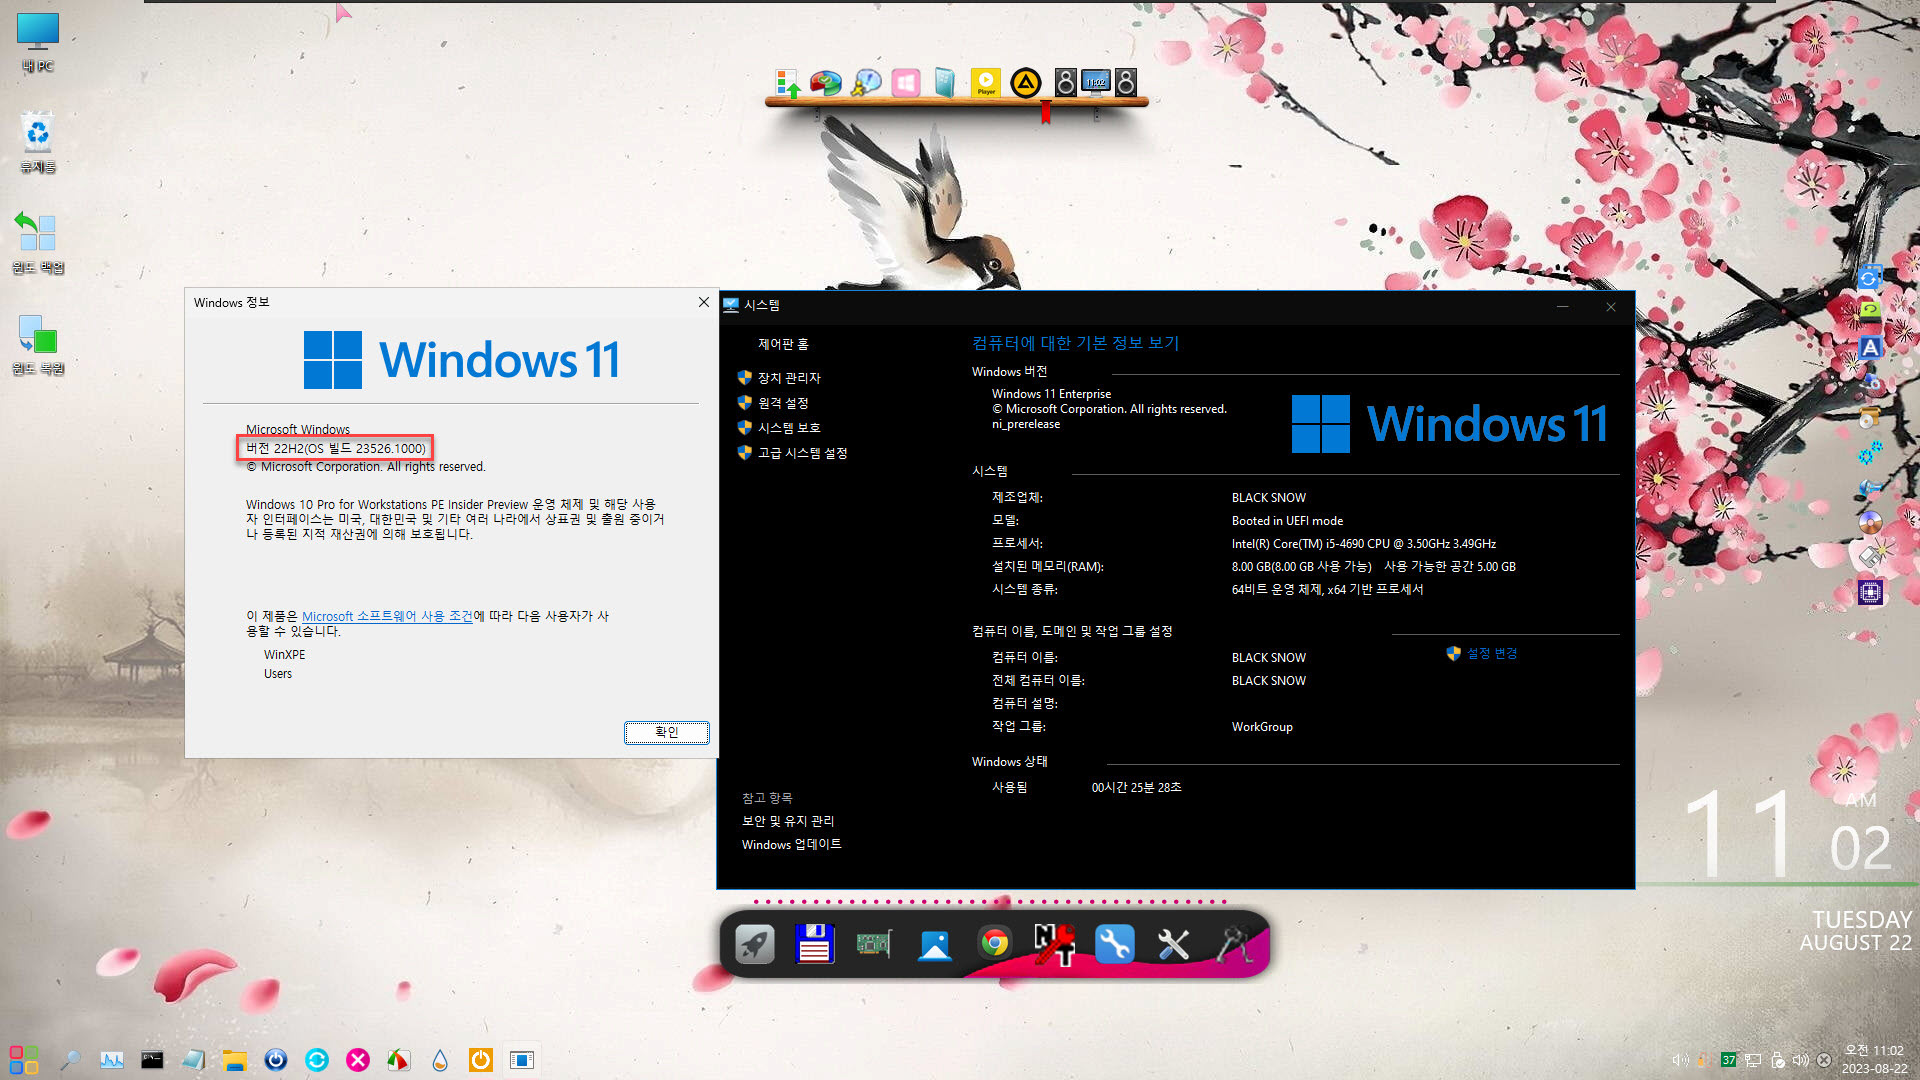1920x1080 pixels.
Task: Open the teal book icon on the shelf
Action: click(x=945, y=83)
